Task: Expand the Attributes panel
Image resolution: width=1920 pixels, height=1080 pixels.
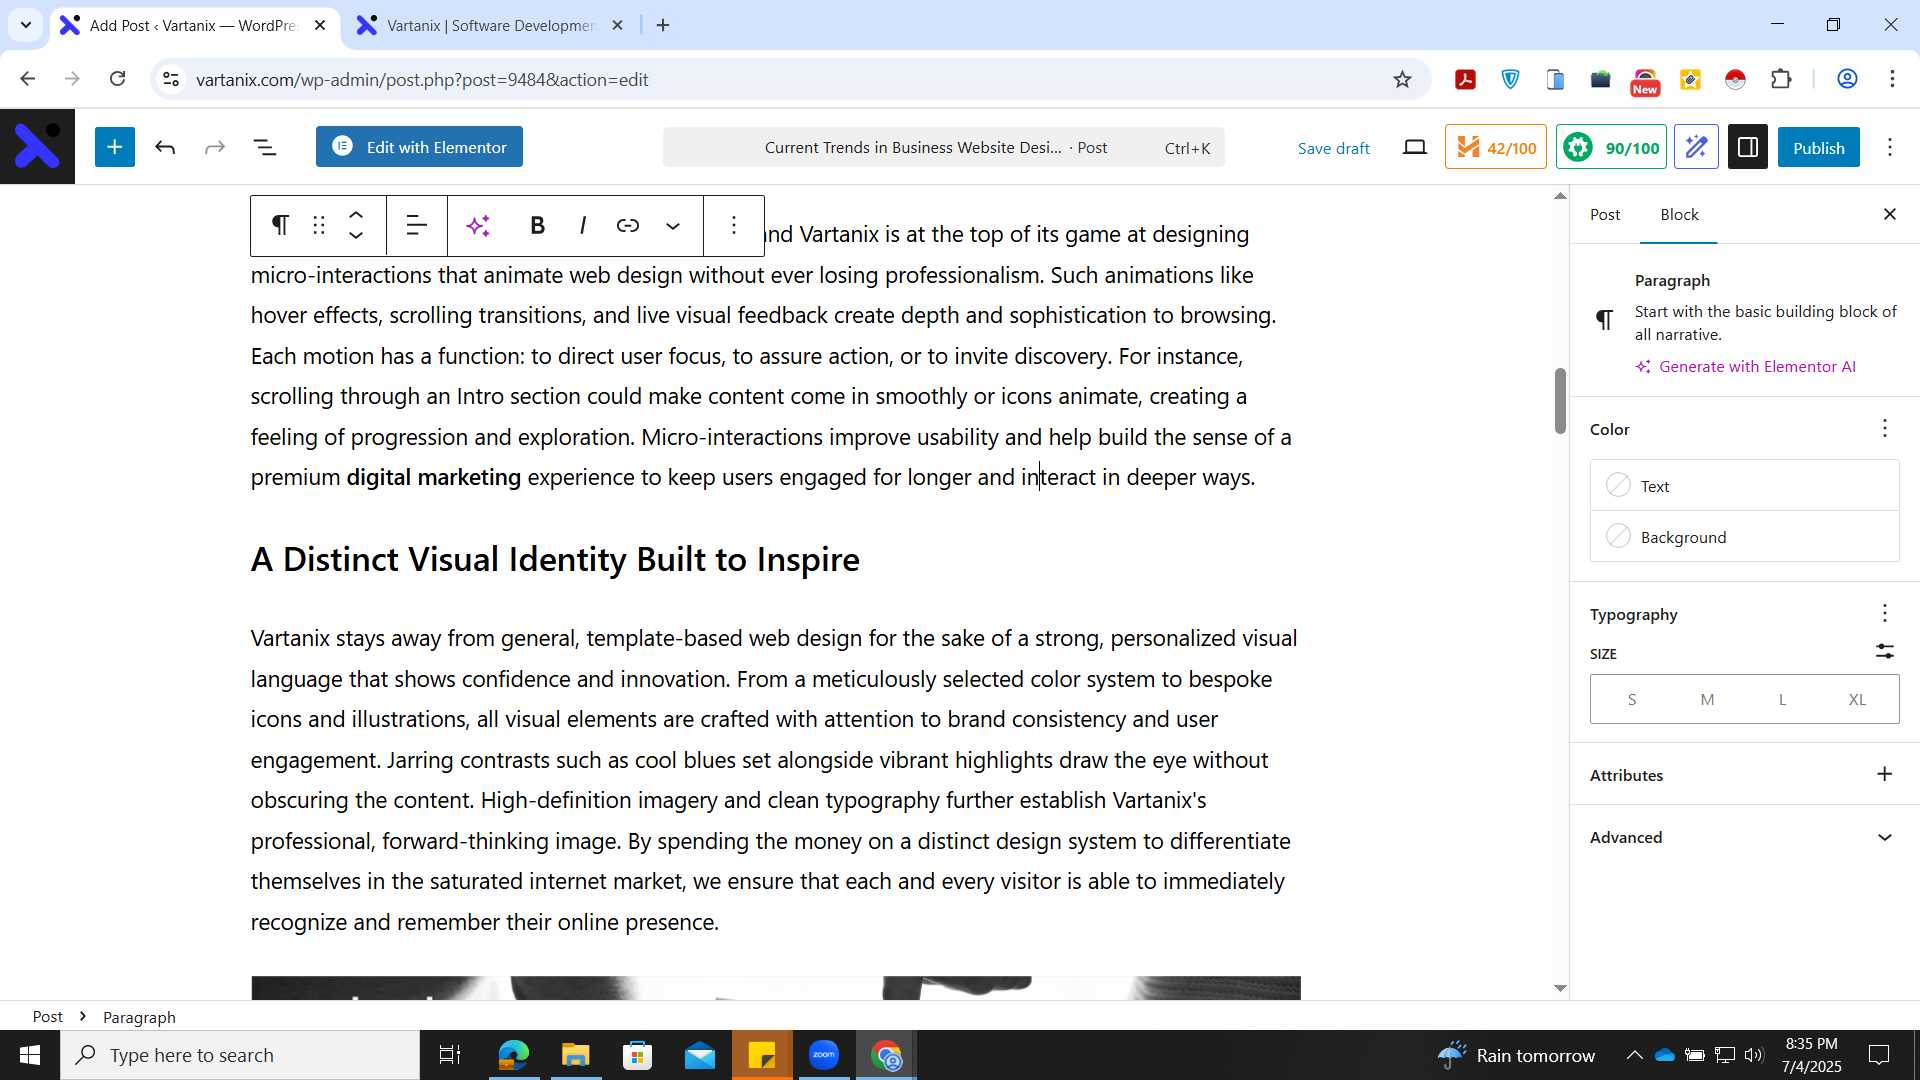Action: (x=1744, y=775)
